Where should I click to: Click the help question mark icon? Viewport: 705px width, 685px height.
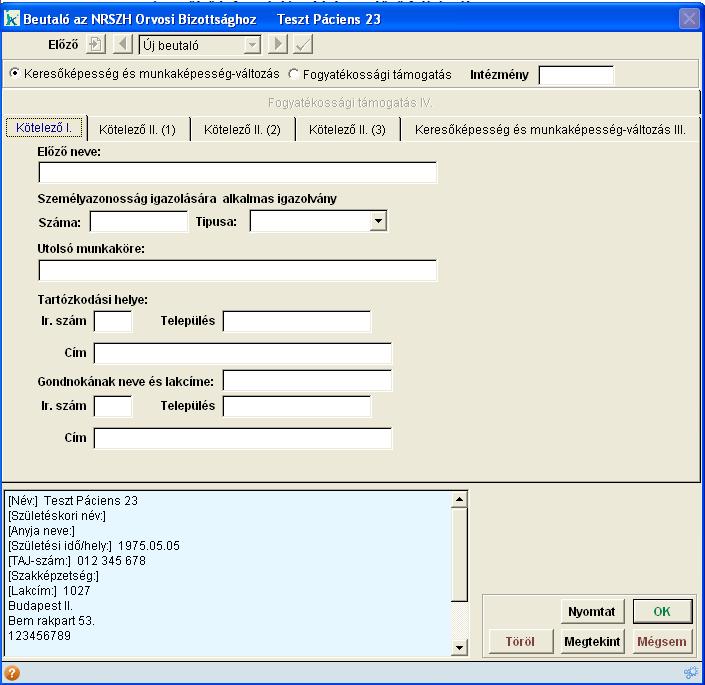(x=12, y=673)
